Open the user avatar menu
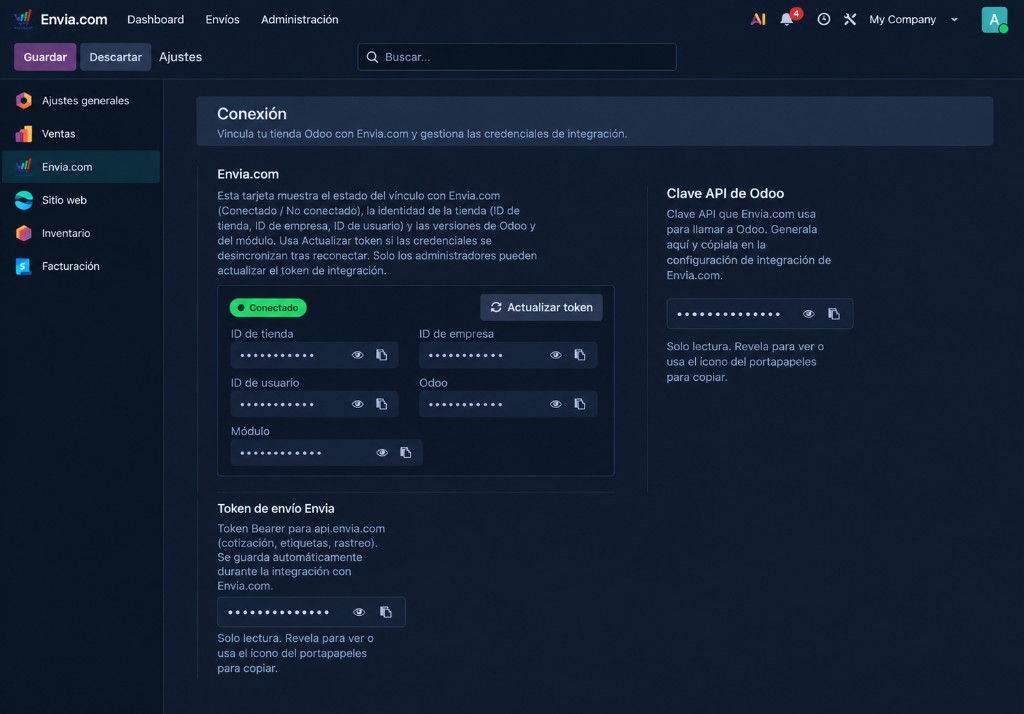The height and width of the screenshot is (714, 1024). (994, 20)
